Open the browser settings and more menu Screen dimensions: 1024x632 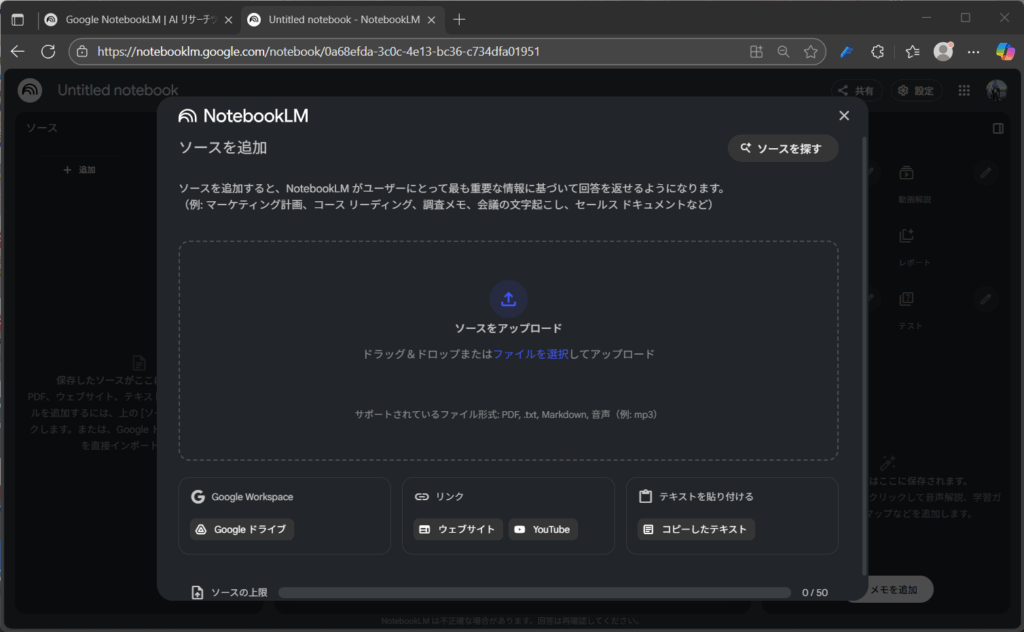tap(974, 51)
